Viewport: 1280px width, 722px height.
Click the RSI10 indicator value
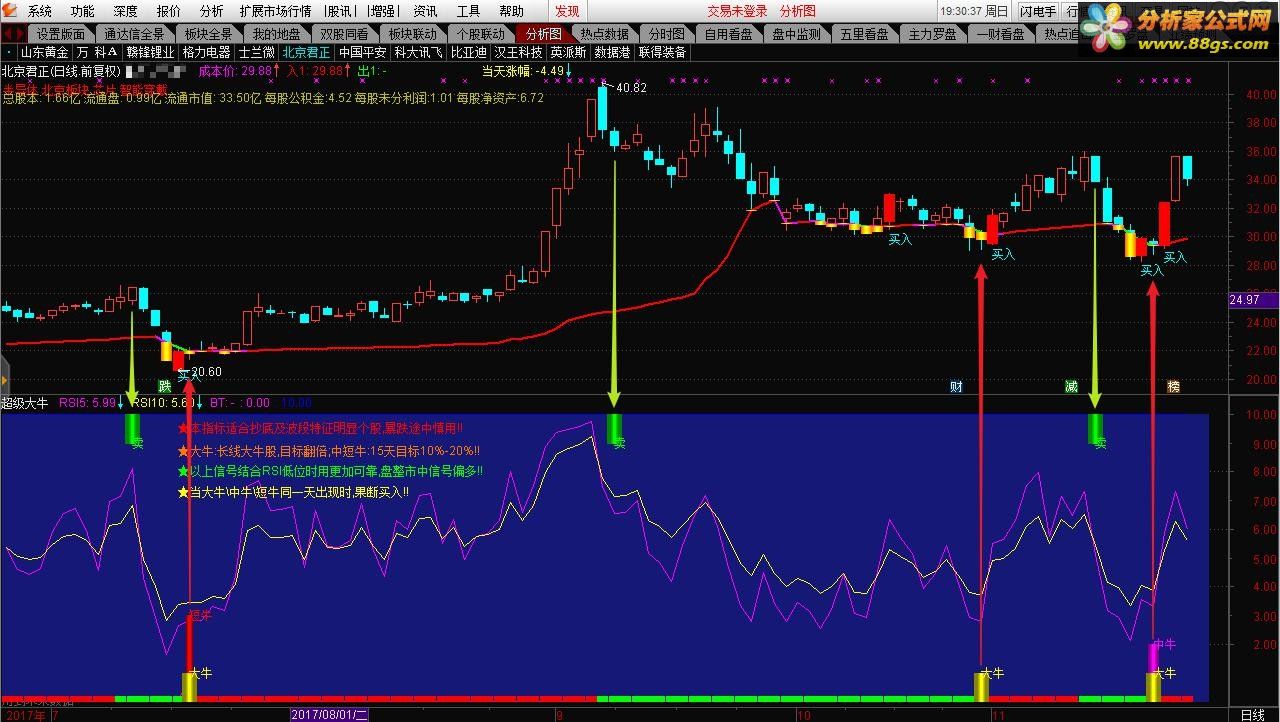coord(165,403)
